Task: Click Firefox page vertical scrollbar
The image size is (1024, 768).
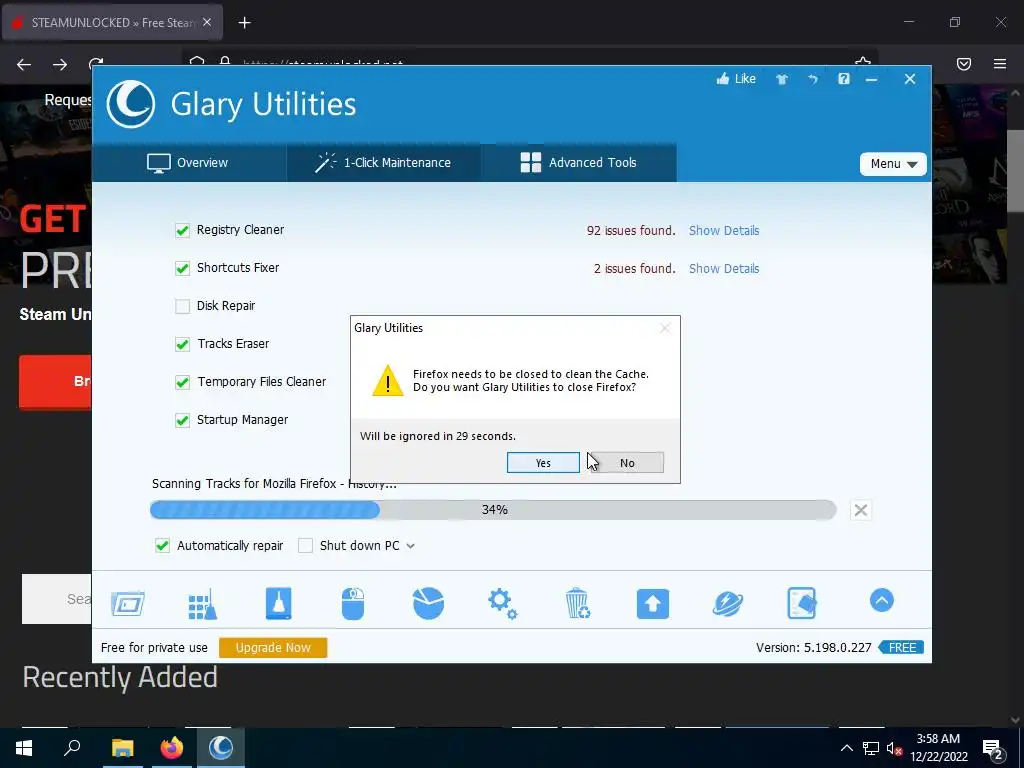Action: (x=1015, y=171)
